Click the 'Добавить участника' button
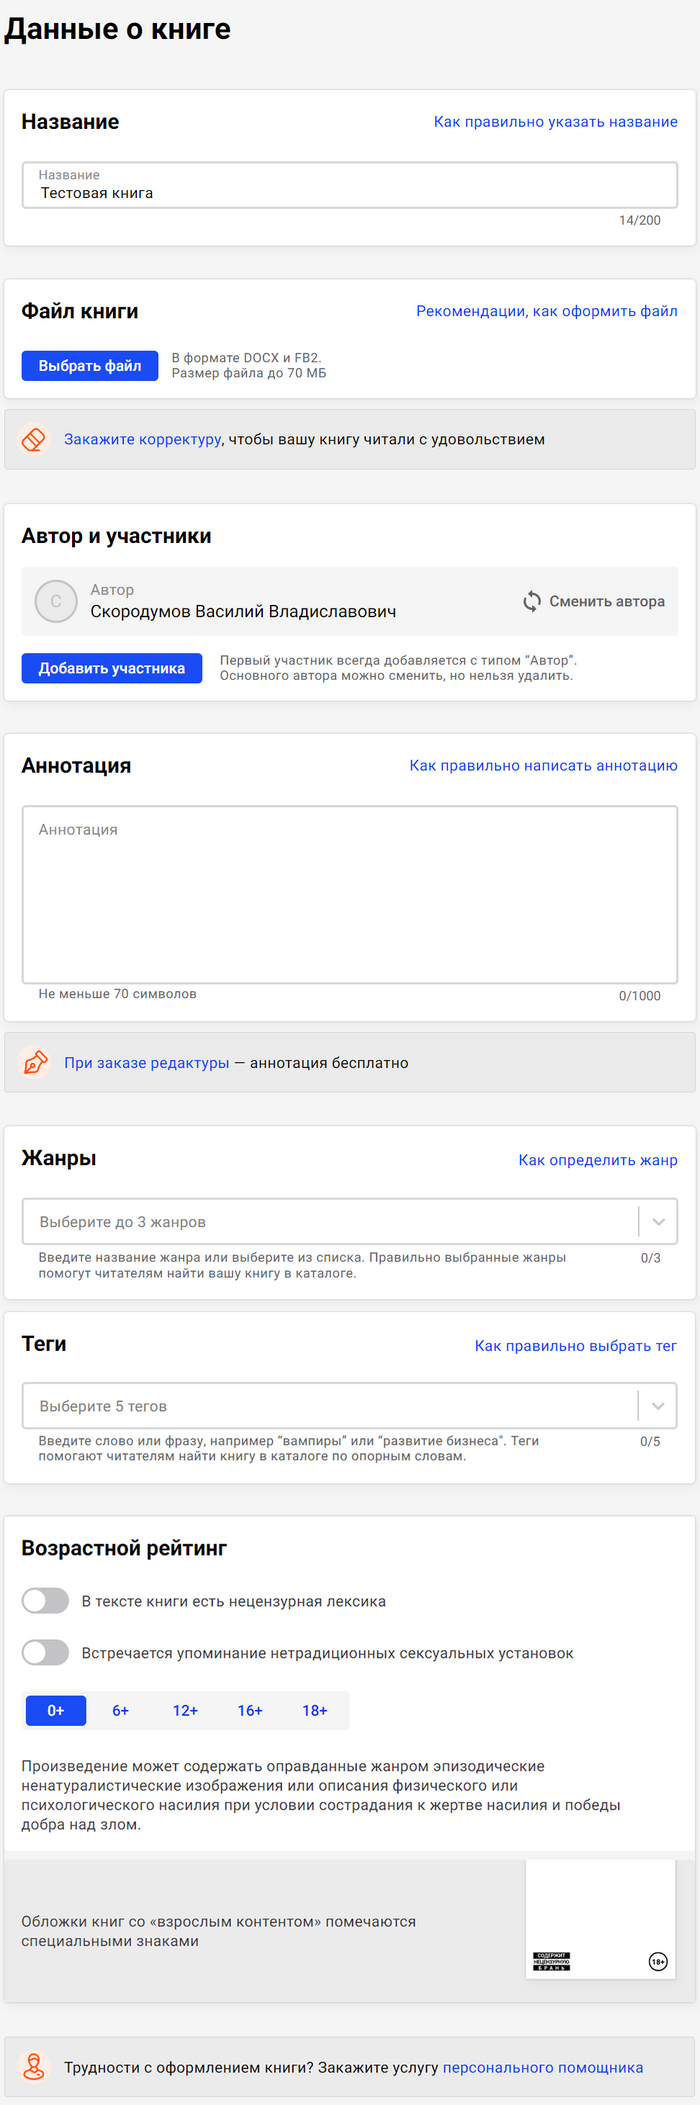This screenshot has width=700, height=2105. 112,668
